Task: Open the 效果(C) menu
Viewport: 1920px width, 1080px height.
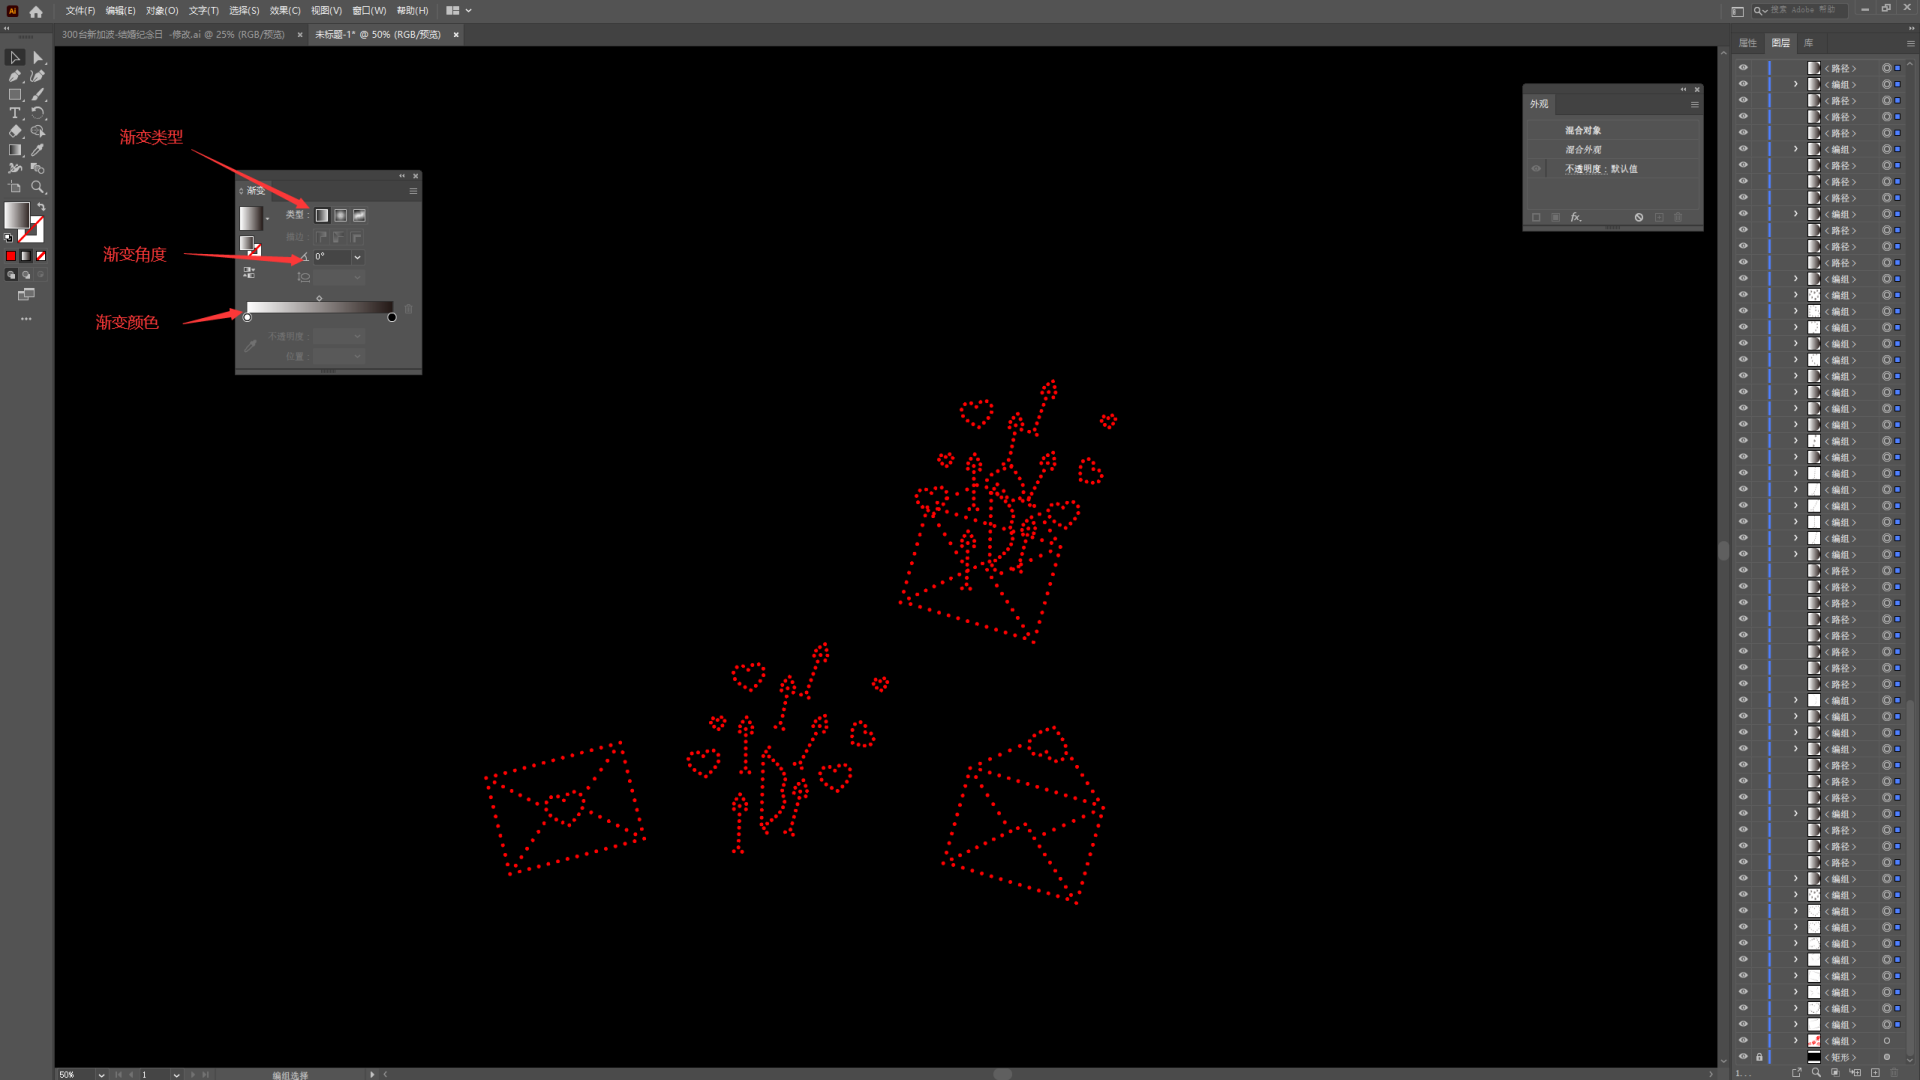Action: click(x=285, y=11)
